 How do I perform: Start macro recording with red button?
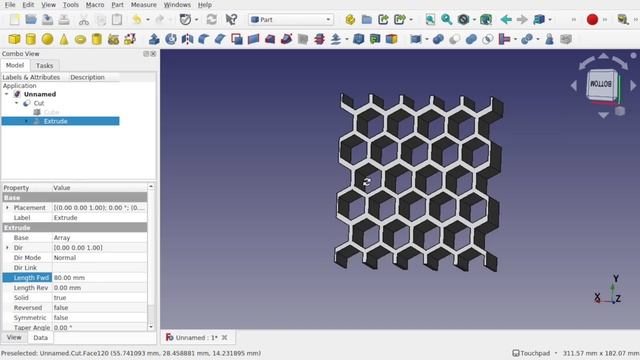point(592,20)
